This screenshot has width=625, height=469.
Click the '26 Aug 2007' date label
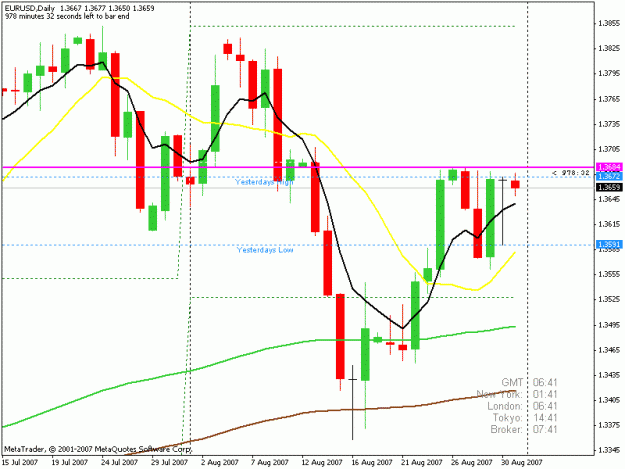click(x=472, y=462)
